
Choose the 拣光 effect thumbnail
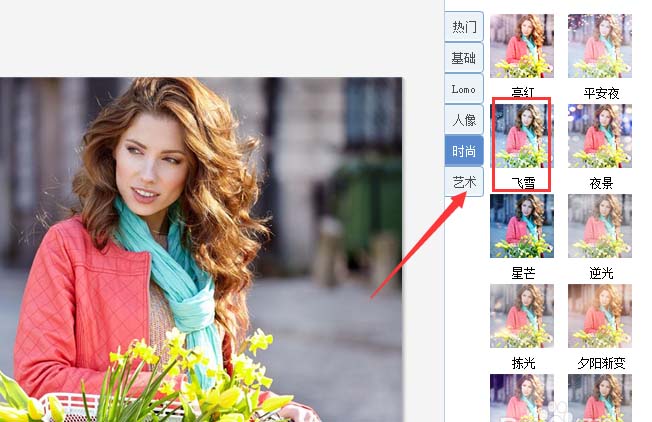tap(522, 316)
